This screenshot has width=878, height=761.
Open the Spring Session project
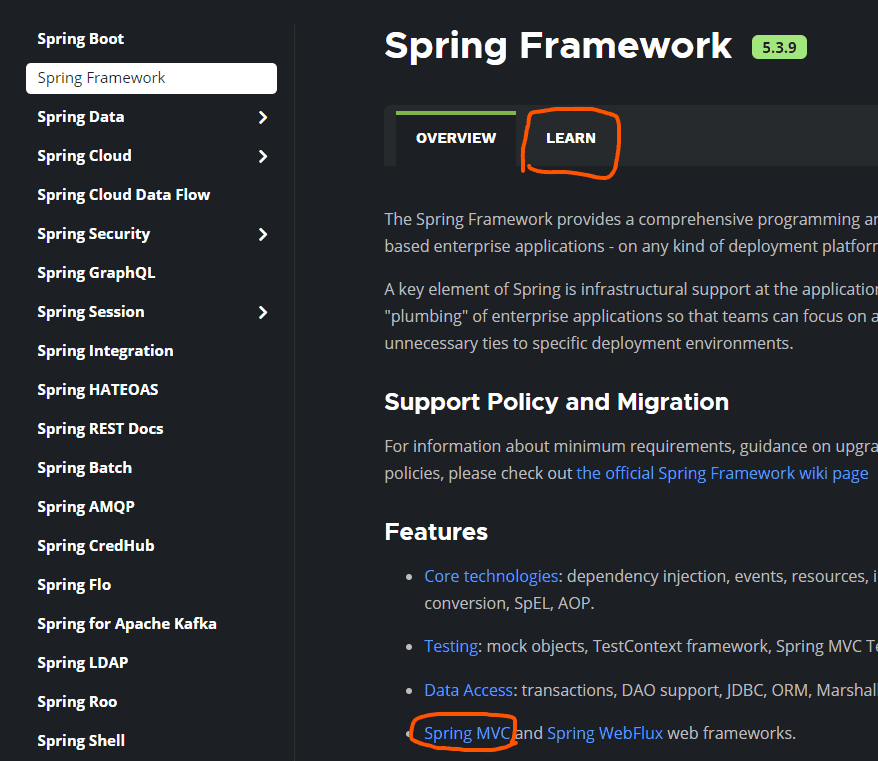(x=91, y=312)
